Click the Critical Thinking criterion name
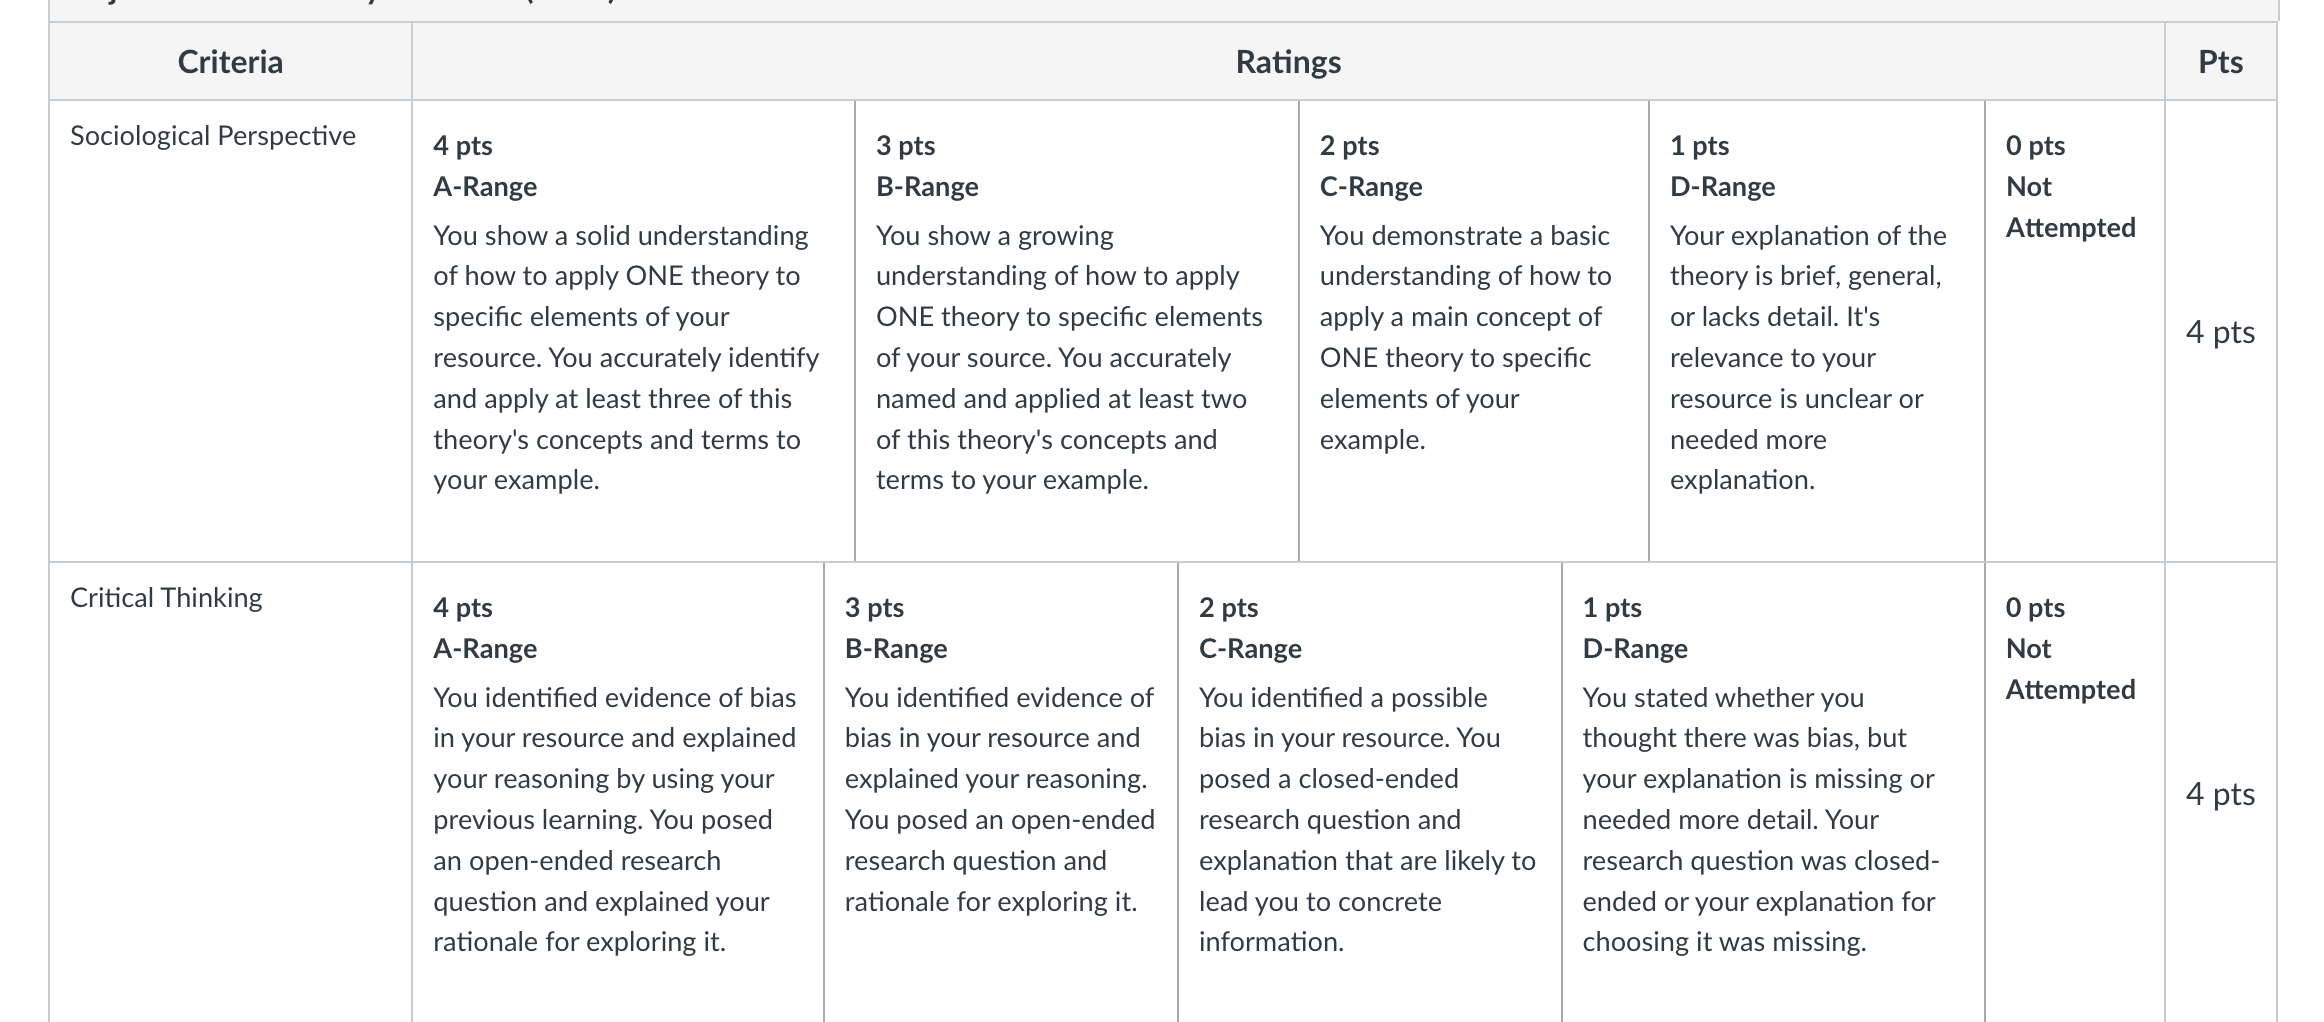Viewport: 2324px width, 1022px height. pos(166,598)
